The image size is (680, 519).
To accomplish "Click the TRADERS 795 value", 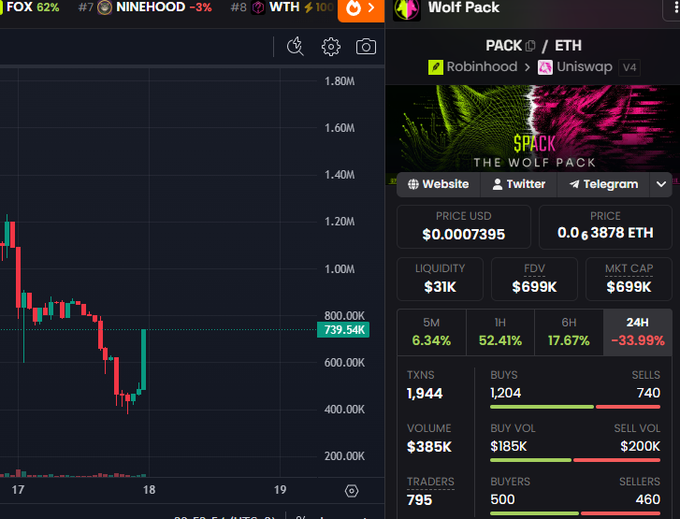I will point(419,500).
